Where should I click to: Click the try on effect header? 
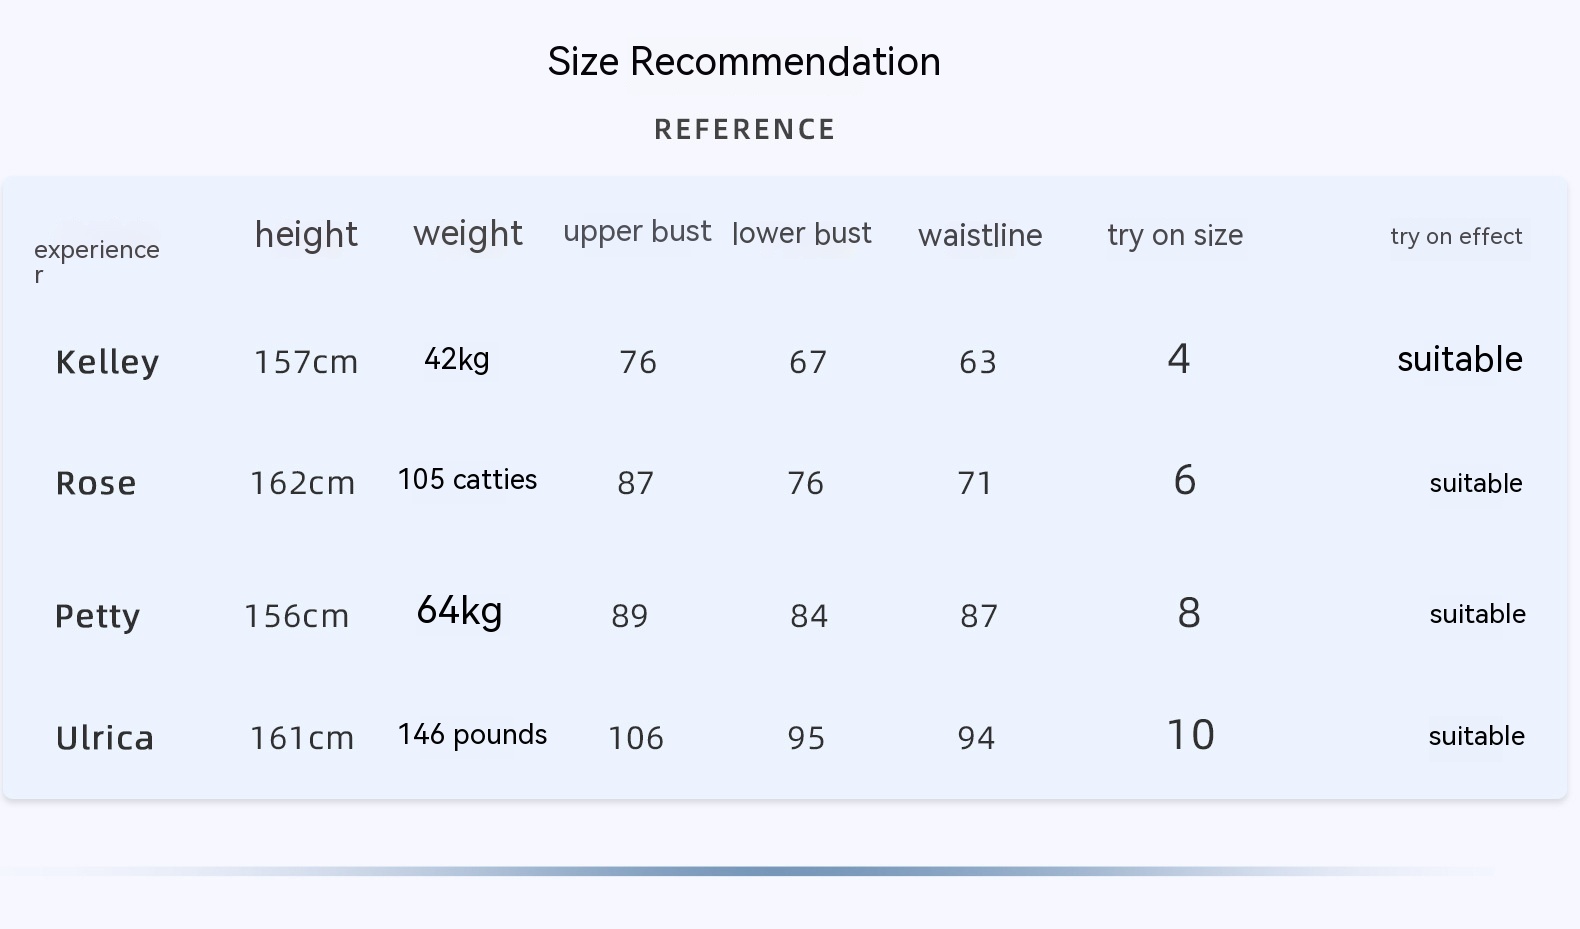click(1456, 237)
